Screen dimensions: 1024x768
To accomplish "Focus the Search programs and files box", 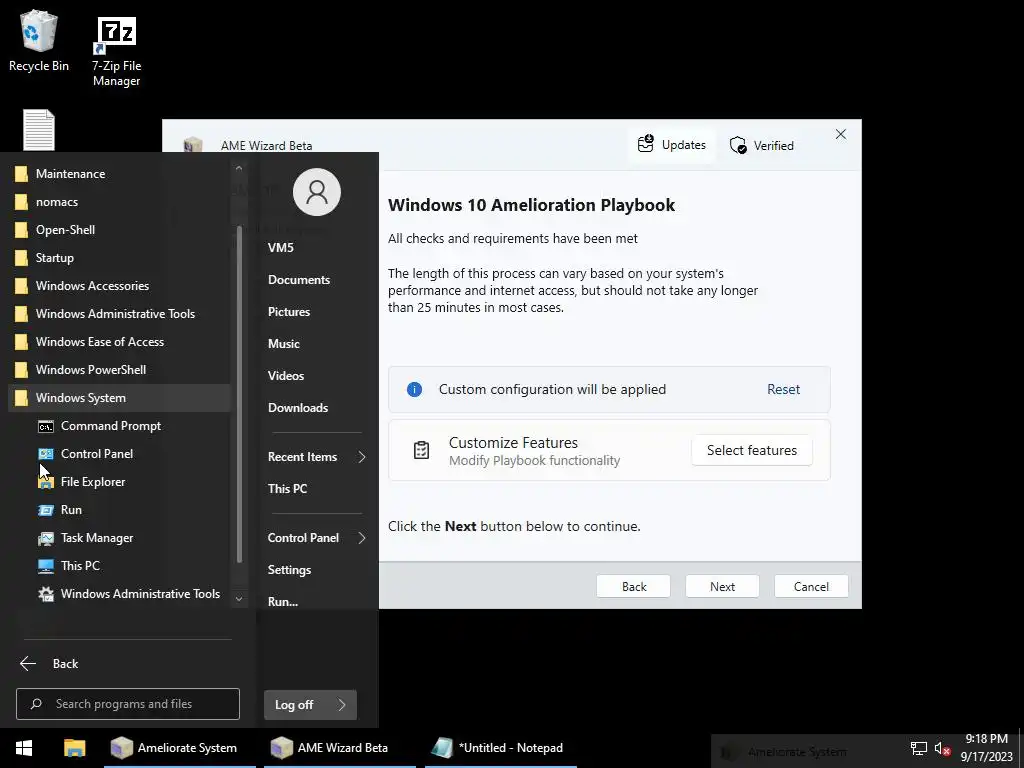I will point(128,704).
